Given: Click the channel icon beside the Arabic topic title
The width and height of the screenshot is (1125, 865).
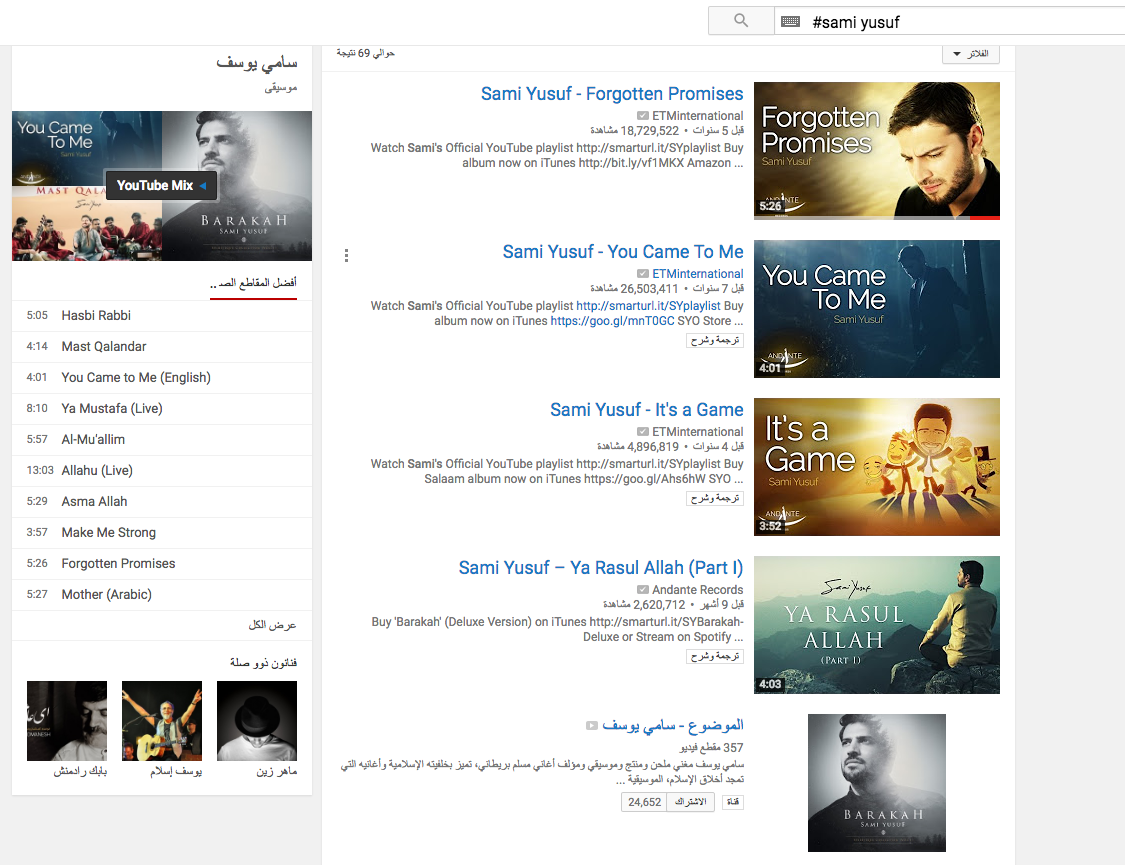Looking at the screenshot, I should coord(592,726).
